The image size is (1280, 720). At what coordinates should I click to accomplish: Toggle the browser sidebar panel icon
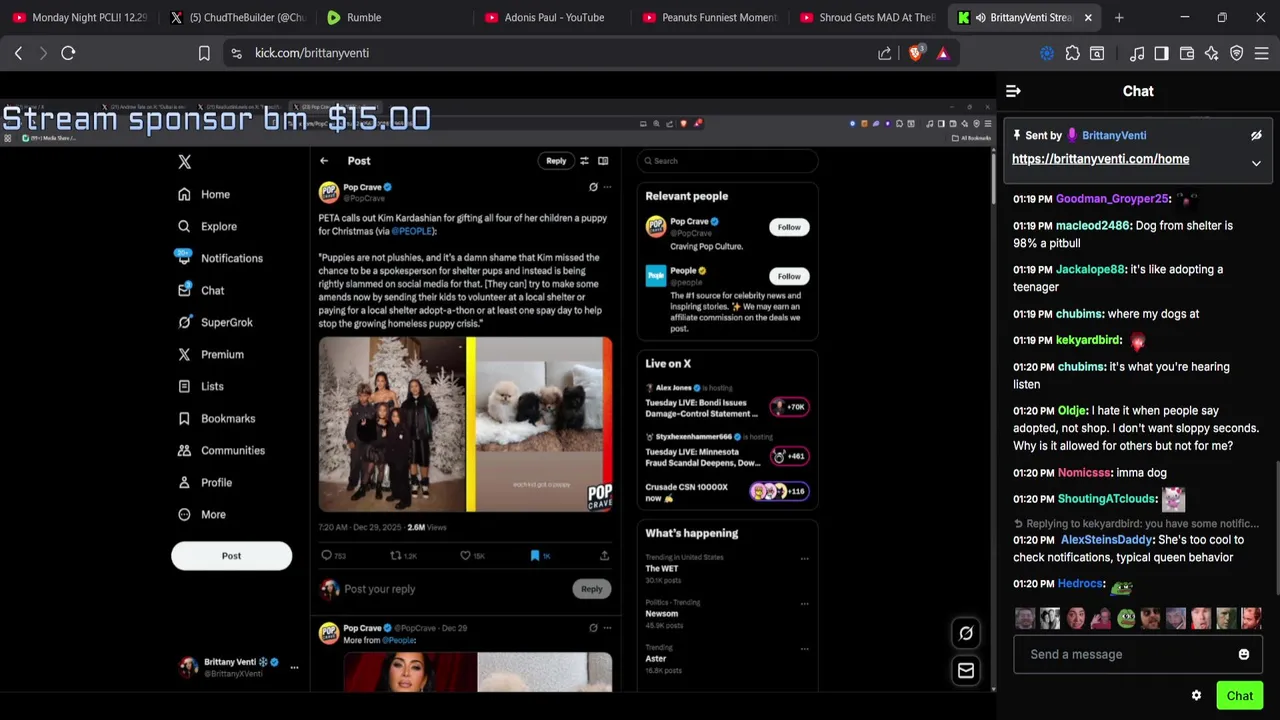1161,53
